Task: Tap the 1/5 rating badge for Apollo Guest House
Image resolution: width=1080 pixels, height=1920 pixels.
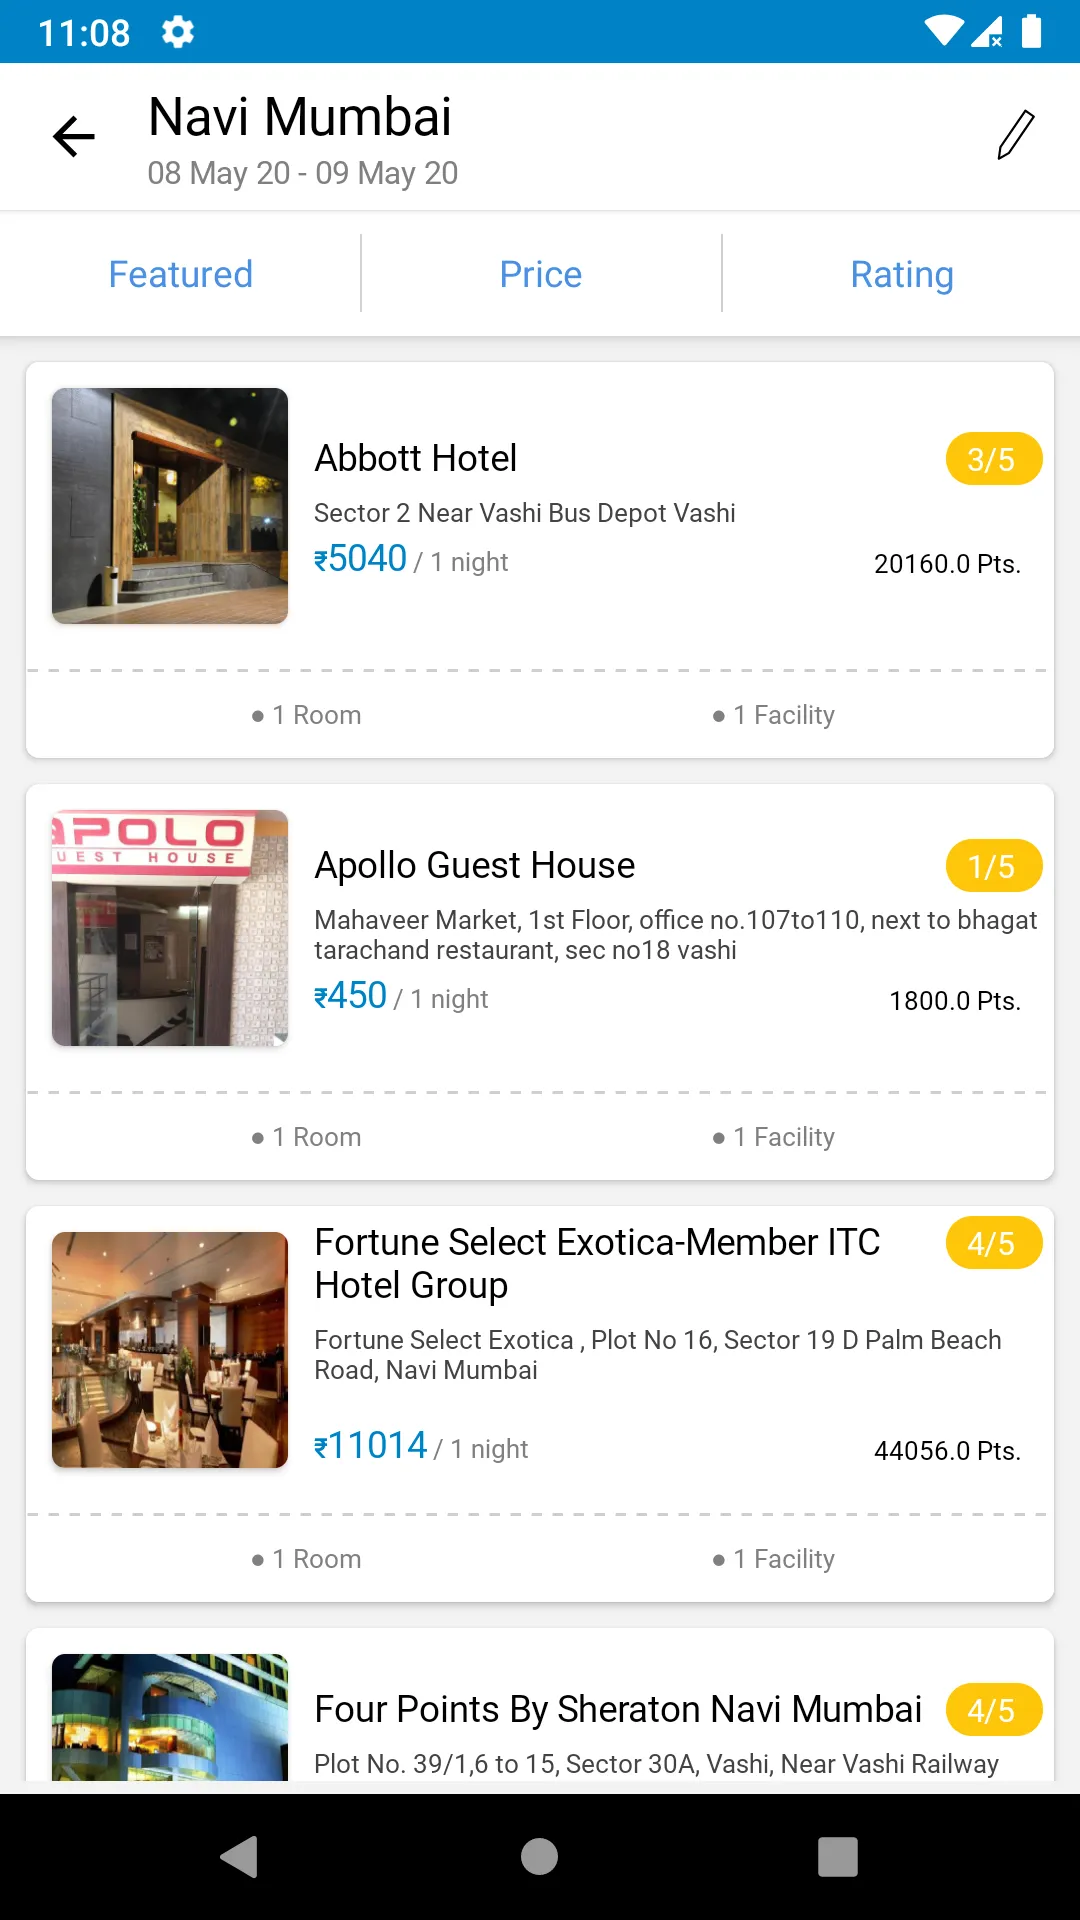Action: [x=993, y=866]
